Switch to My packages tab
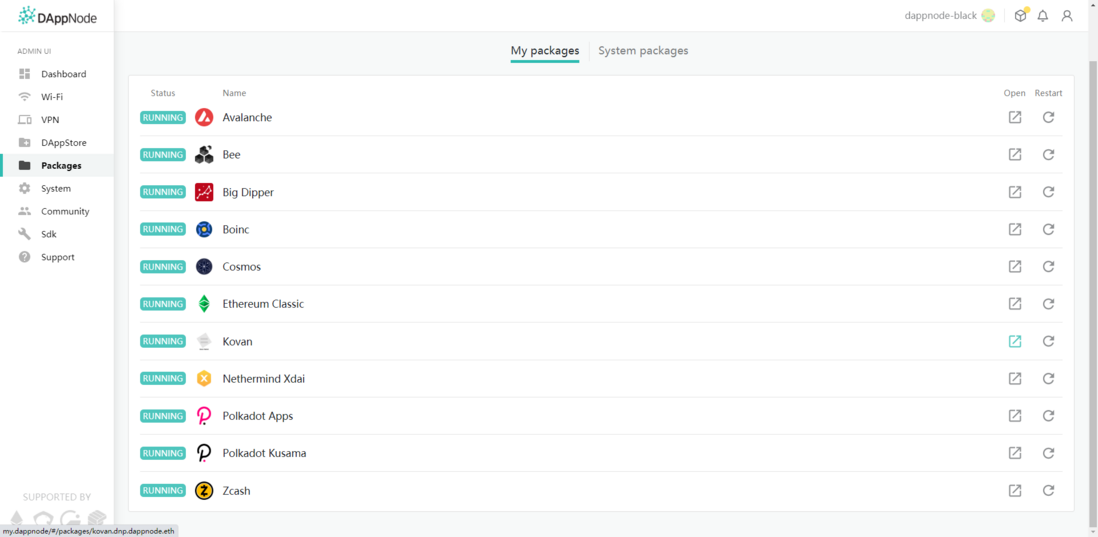1098x537 pixels. point(545,50)
